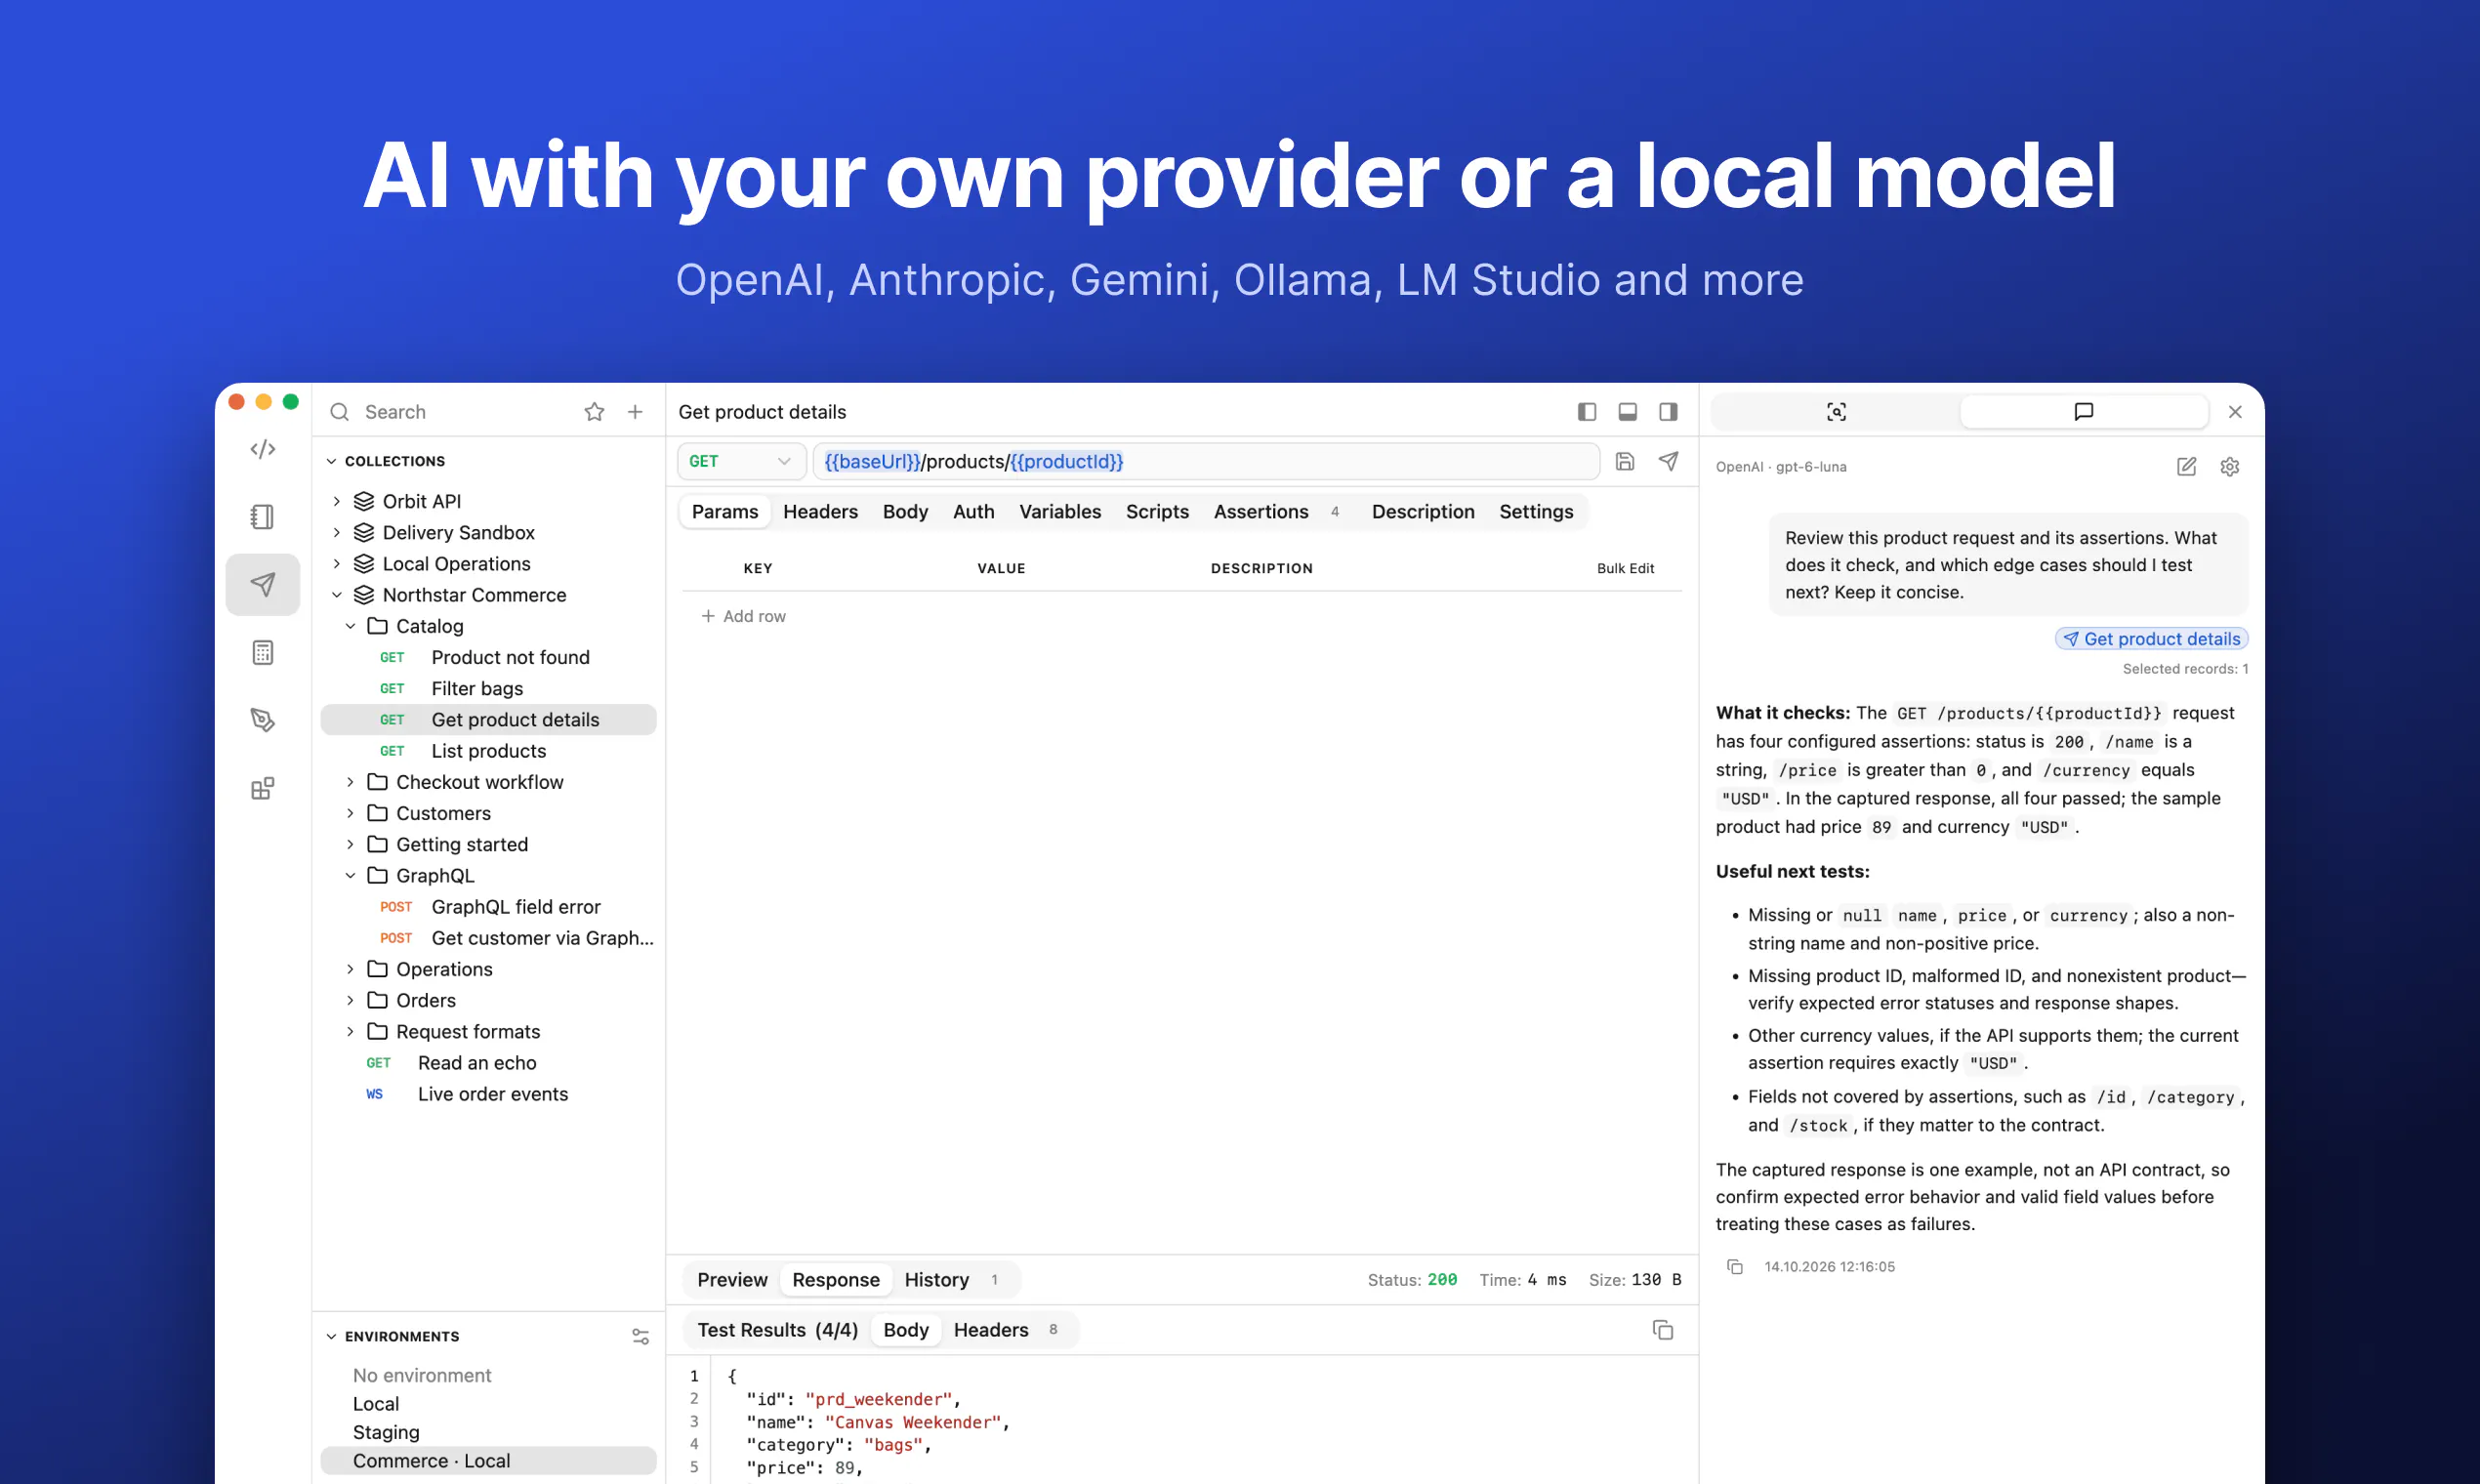Switch to the Scripts tab
This screenshot has width=2480, height=1484.
1157,512
